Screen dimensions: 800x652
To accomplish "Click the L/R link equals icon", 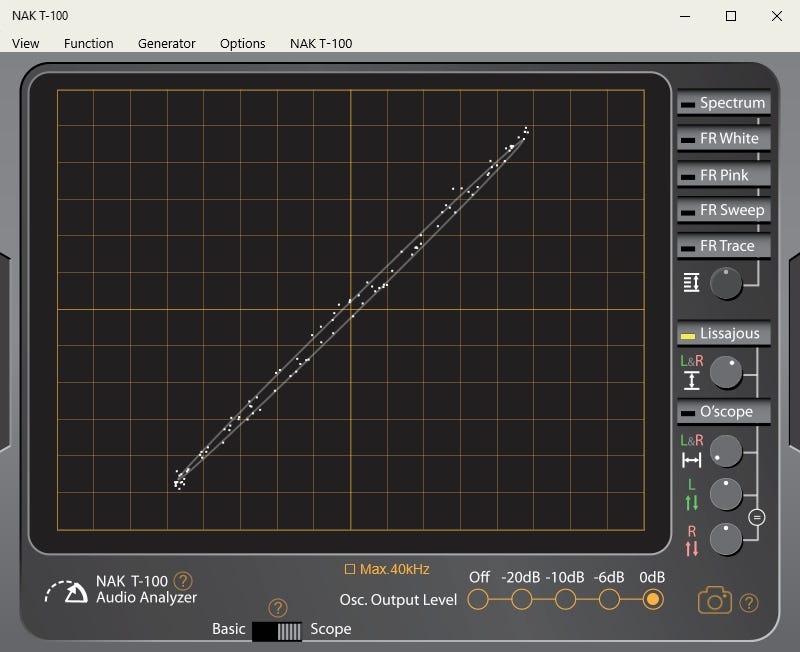I will pos(757,517).
